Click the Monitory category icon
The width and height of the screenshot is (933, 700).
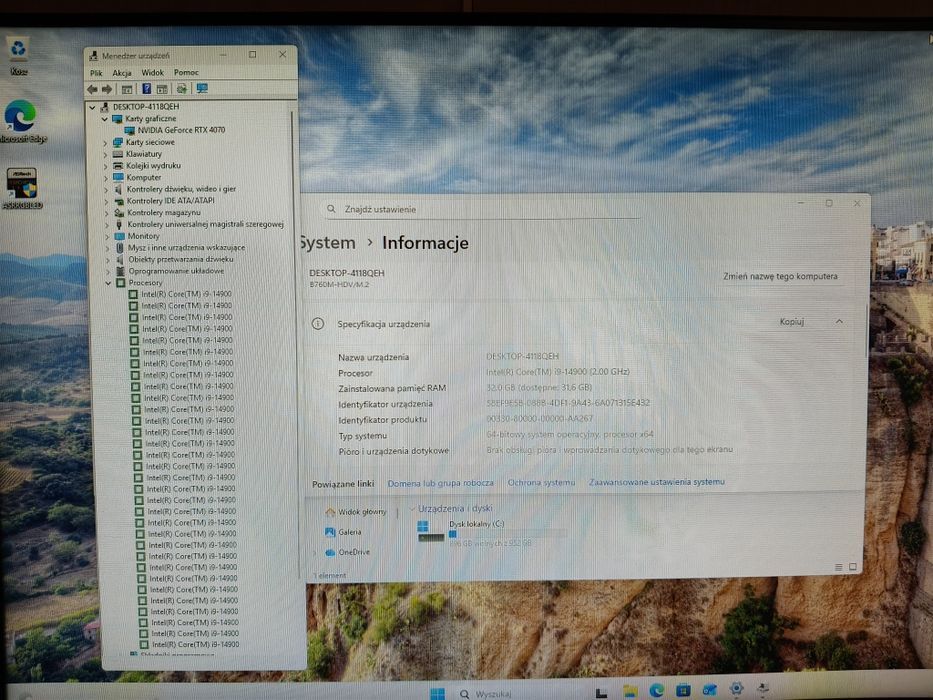coord(119,236)
